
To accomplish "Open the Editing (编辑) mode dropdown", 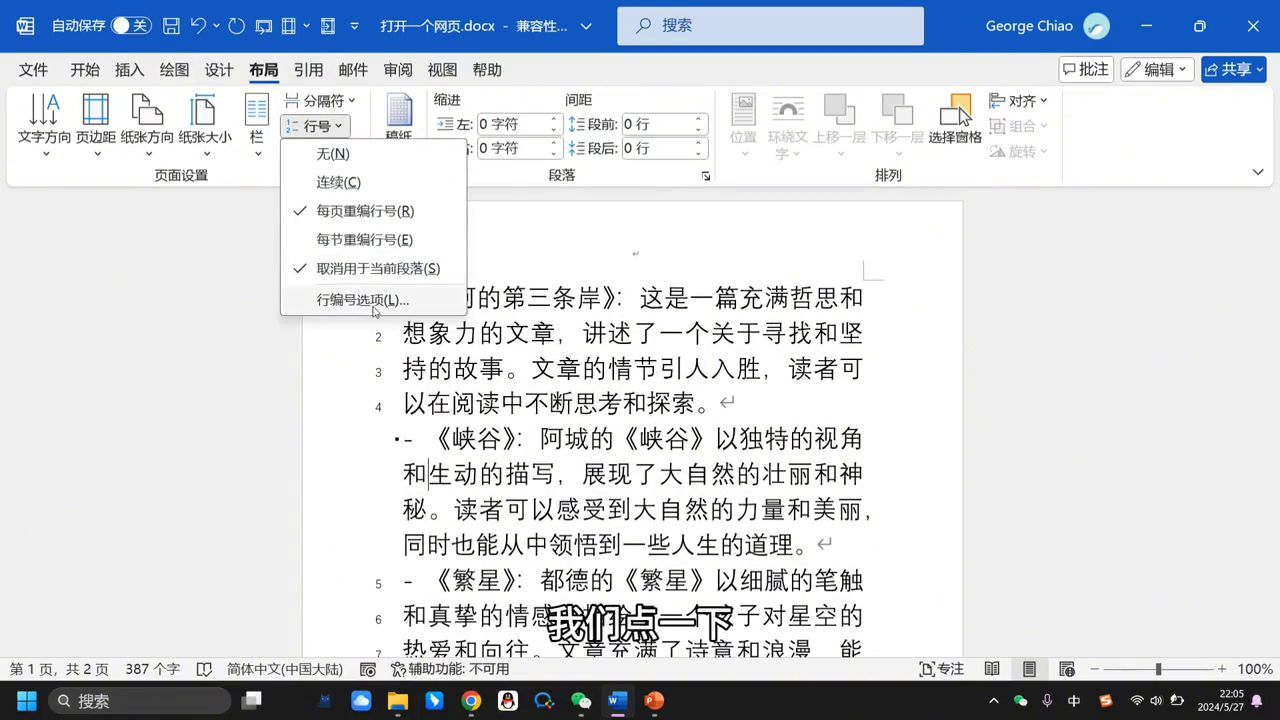I will tap(1157, 69).
